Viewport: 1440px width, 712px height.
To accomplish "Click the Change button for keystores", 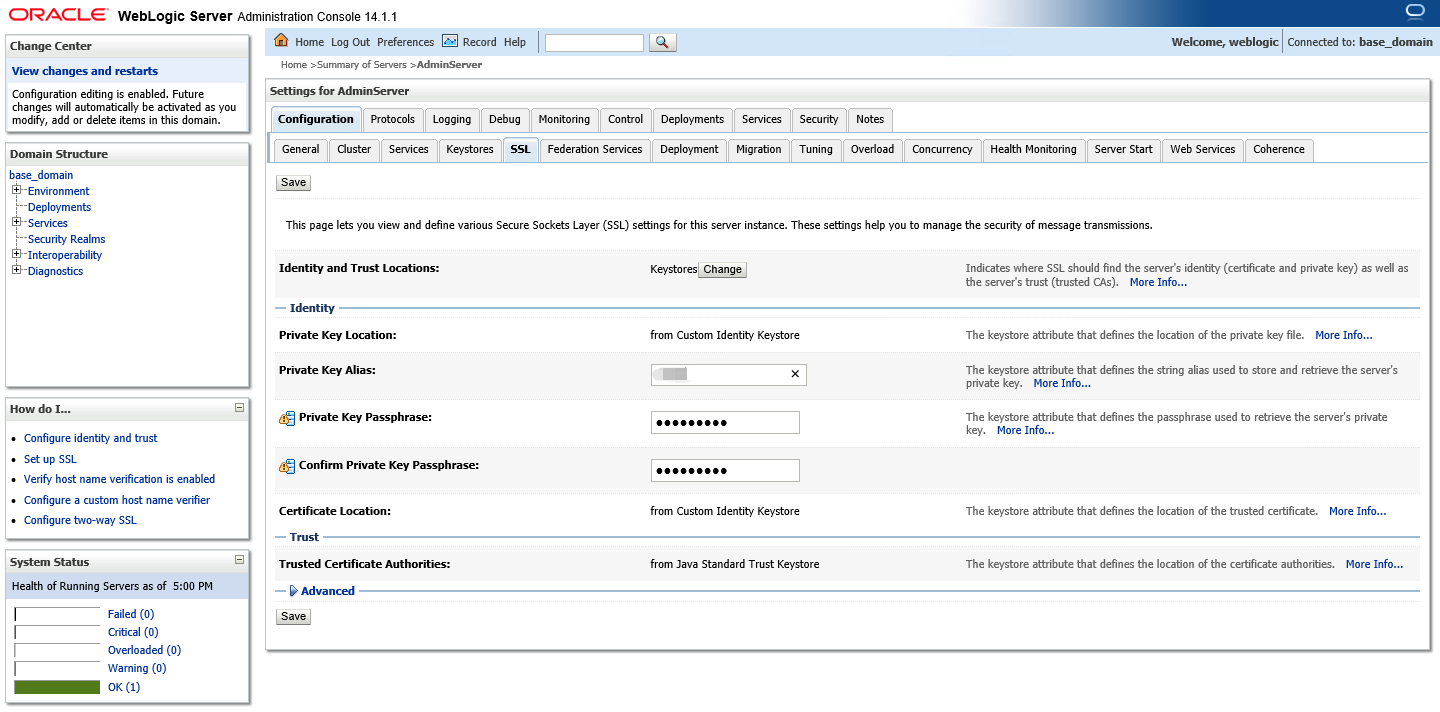I will (722, 269).
